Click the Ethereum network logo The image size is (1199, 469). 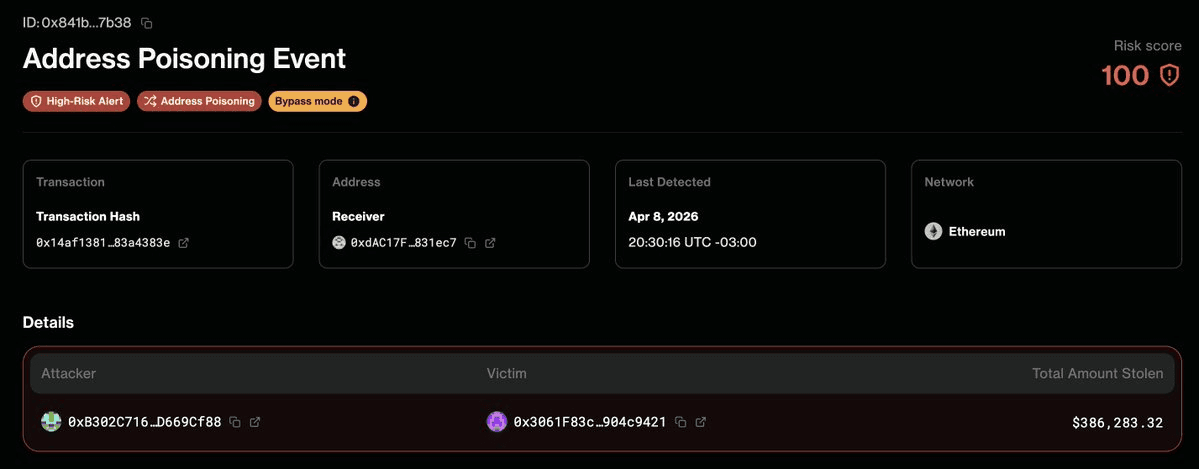[933, 231]
